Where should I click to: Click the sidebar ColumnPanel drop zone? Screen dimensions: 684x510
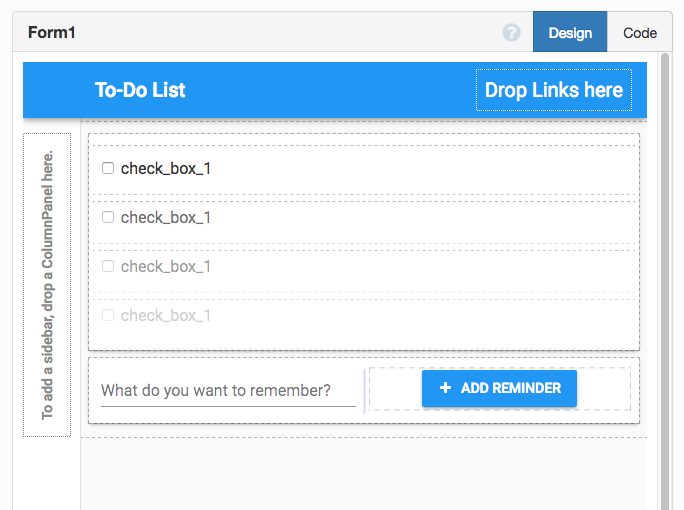point(47,285)
